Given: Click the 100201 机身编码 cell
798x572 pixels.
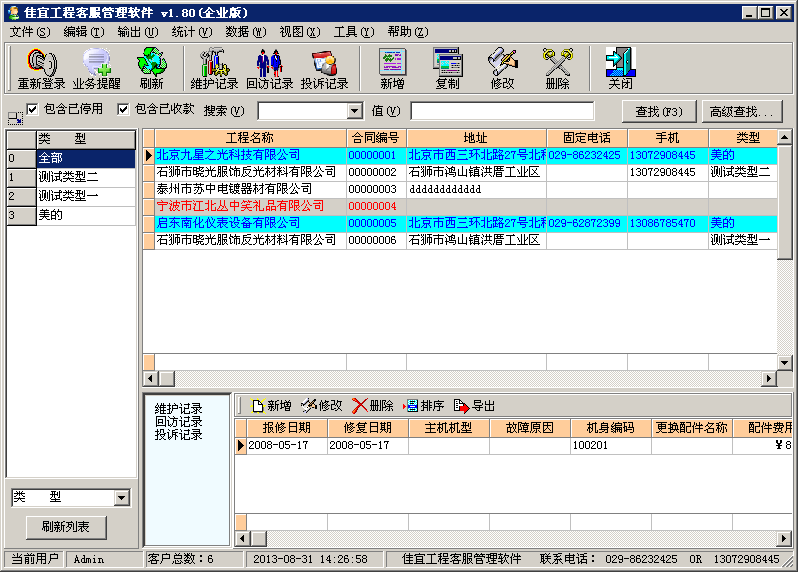Looking at the screenshot, I should (x=610, y=445).
